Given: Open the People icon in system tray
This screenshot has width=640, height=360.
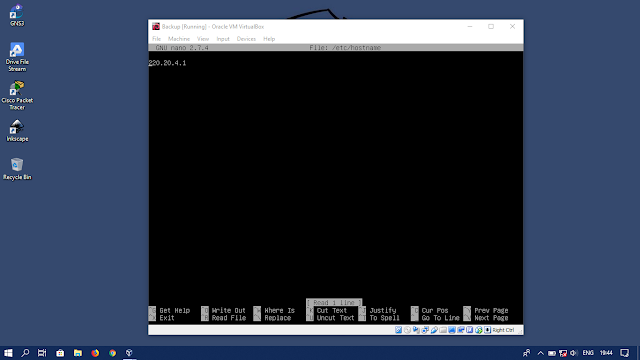Looking at the screenshot, I should [527, 353].
